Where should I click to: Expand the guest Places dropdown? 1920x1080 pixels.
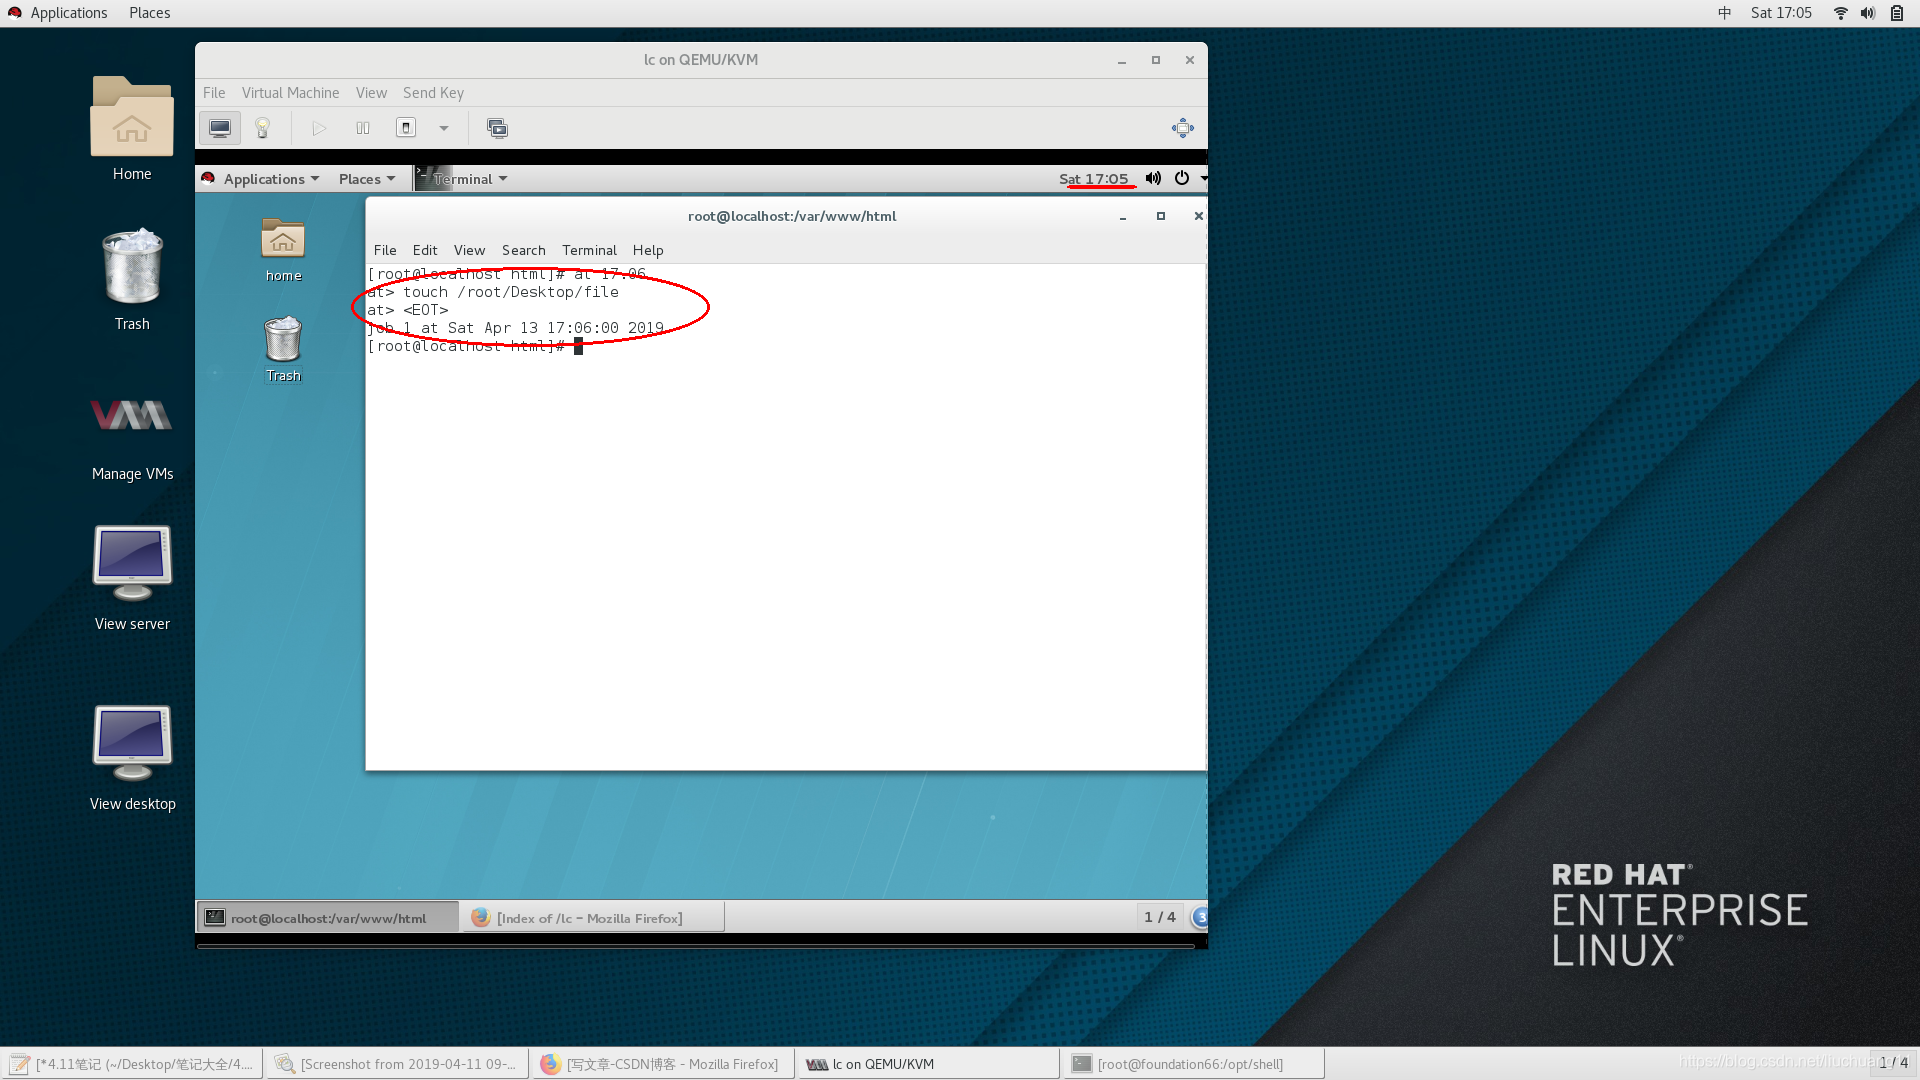[366, 179]
